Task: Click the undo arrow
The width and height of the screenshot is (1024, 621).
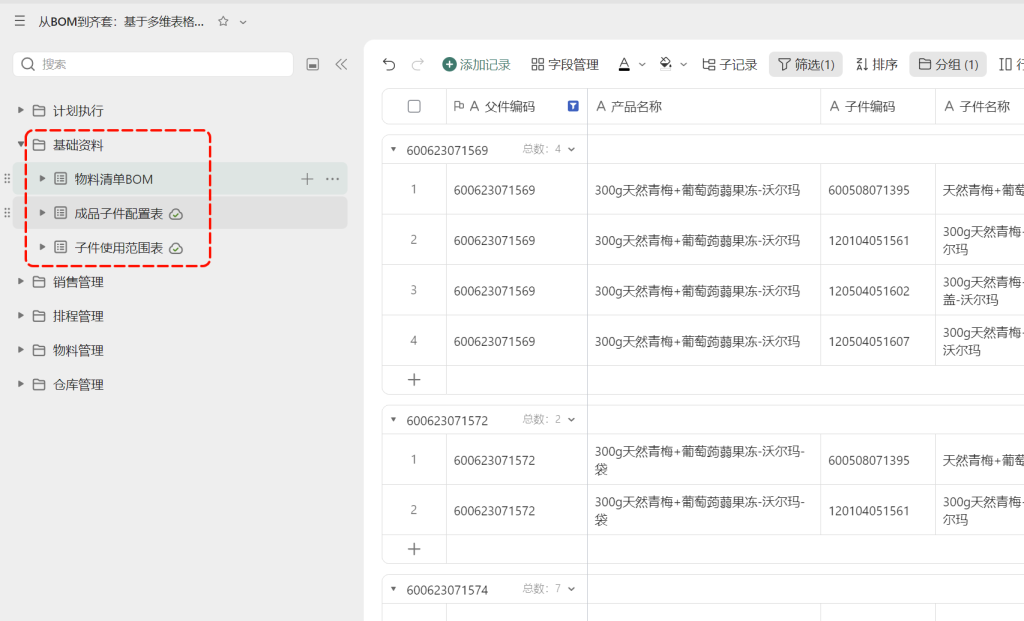Action: click(x=389, y=64)
